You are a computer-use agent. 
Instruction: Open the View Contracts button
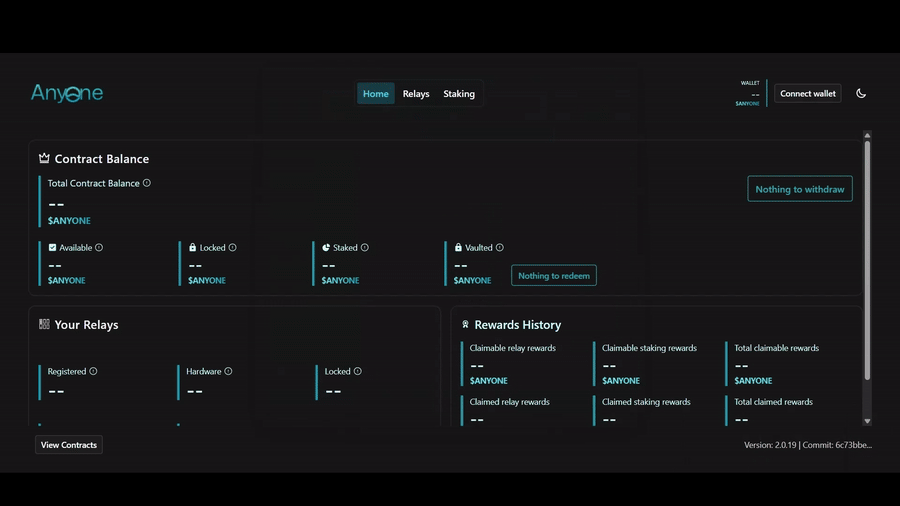[69, 445]
